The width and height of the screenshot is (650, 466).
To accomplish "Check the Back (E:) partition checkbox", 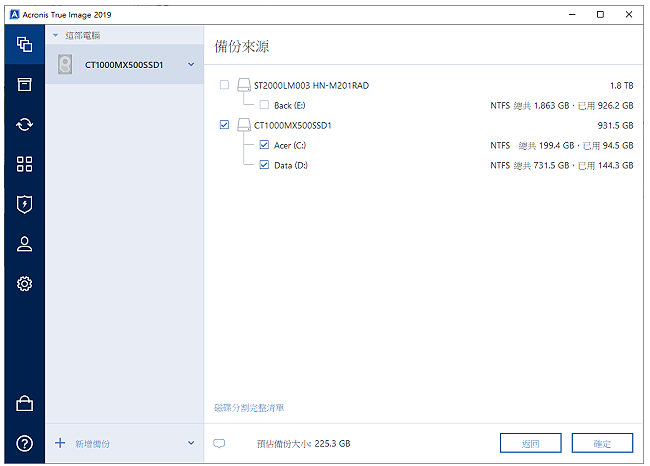I will point(264,105).
